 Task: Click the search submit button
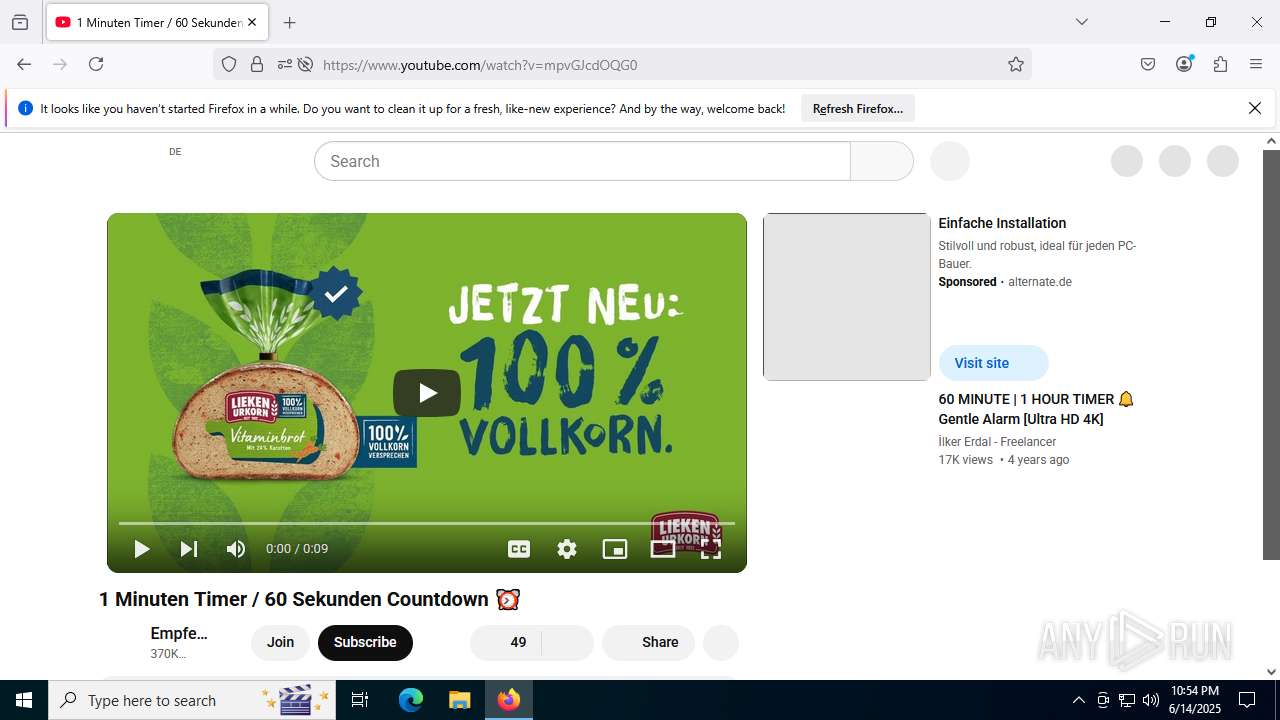click(882, 161)
